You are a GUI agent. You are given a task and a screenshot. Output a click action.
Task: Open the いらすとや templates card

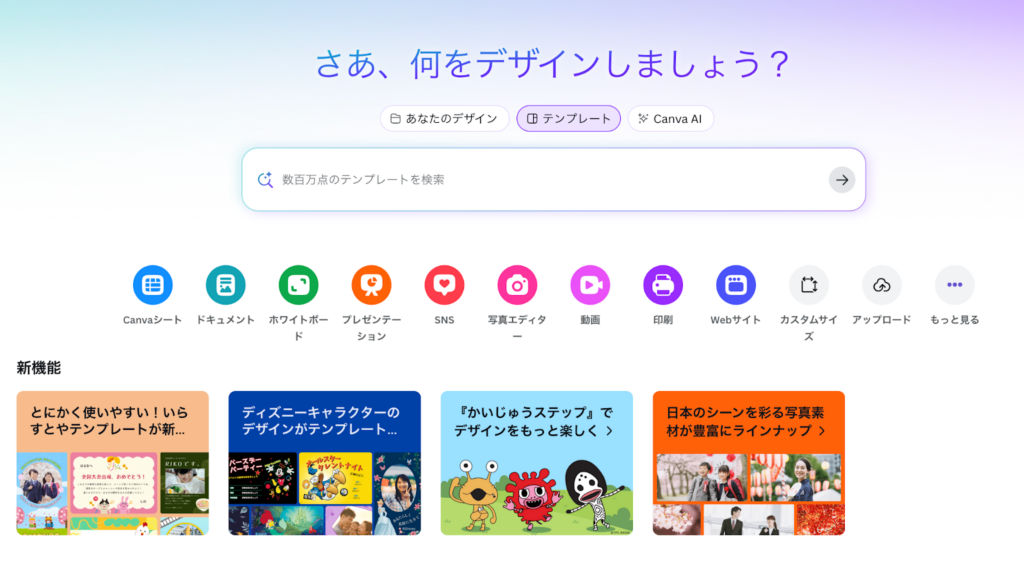pos(113,463)
